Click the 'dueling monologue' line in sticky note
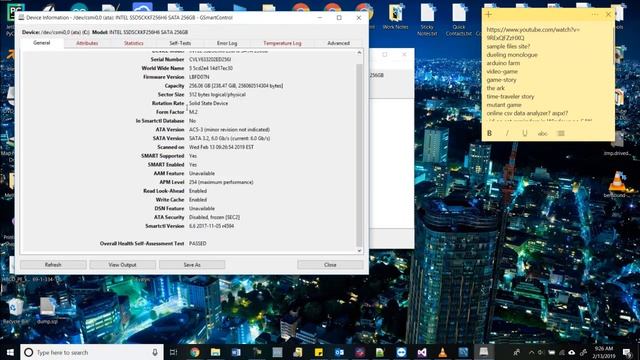The height and width of the screenshot is (360, 640). [x=512, y=55]
